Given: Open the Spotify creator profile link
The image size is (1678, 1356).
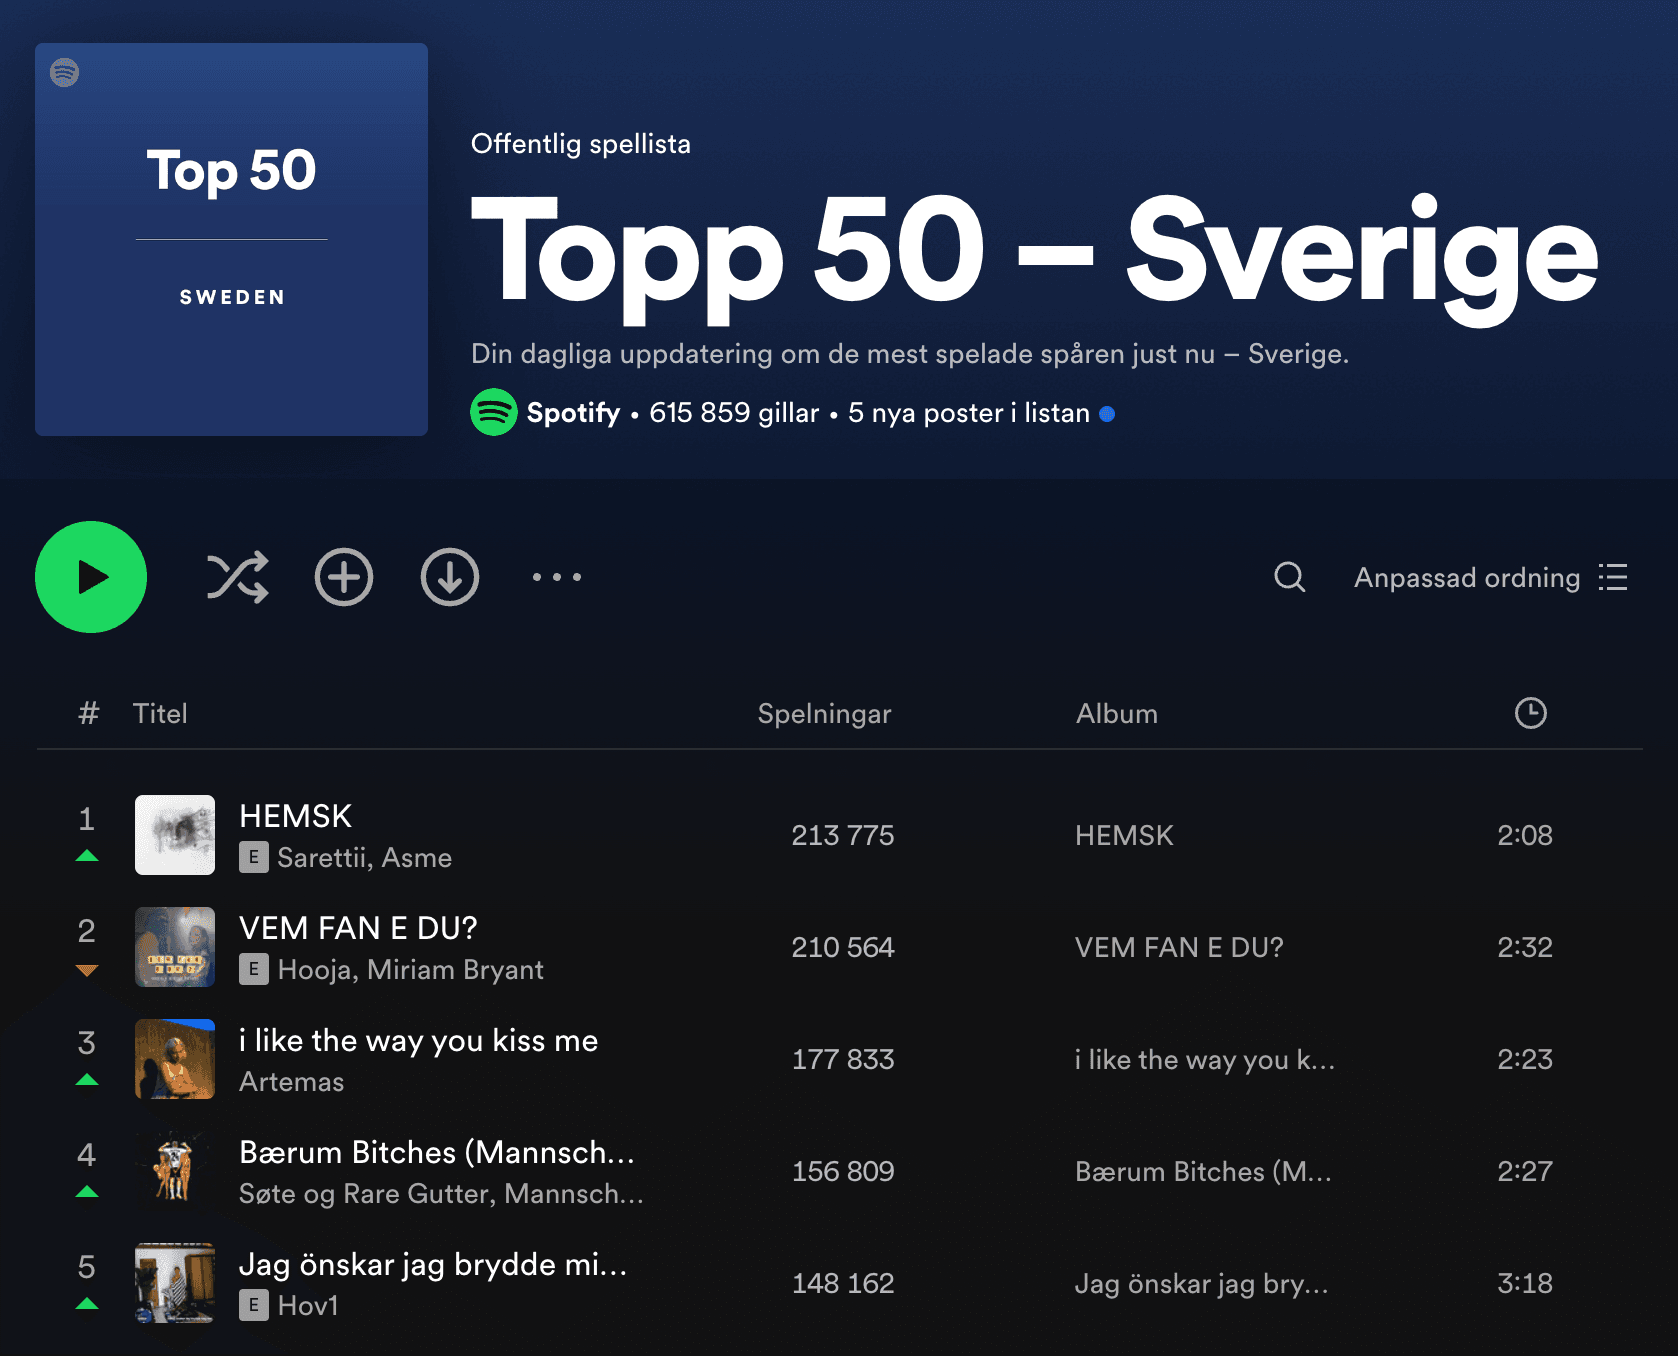Looking at the screenshot, I should 573,413.
